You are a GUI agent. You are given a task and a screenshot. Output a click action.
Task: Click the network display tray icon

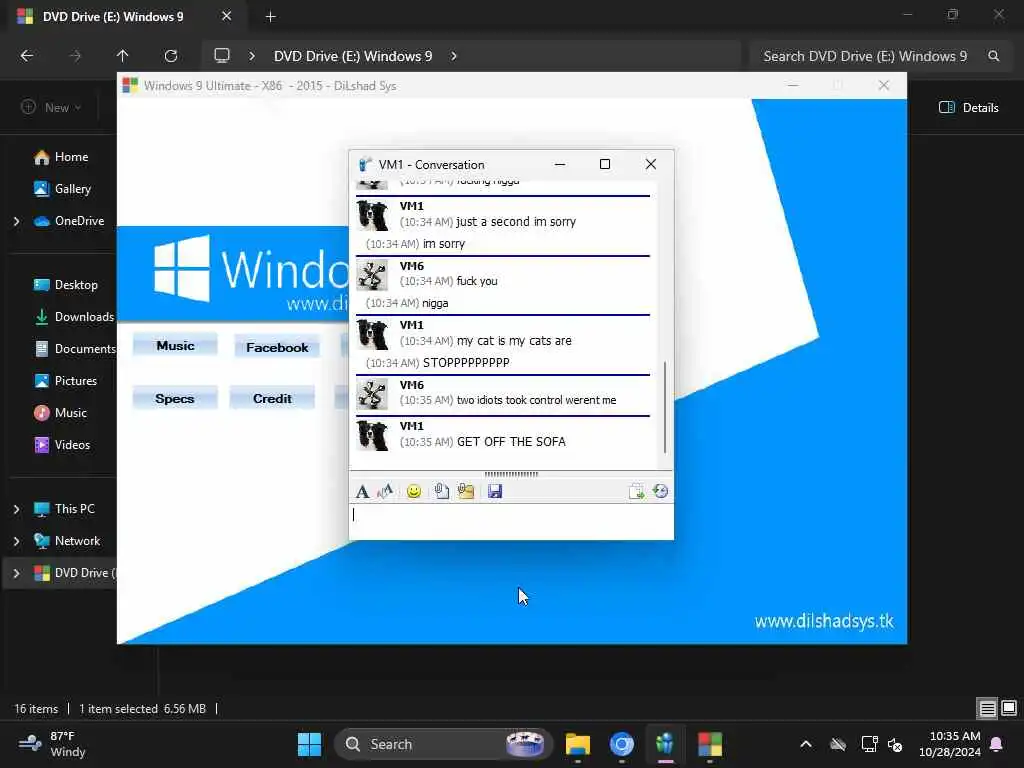pos(869,744)
